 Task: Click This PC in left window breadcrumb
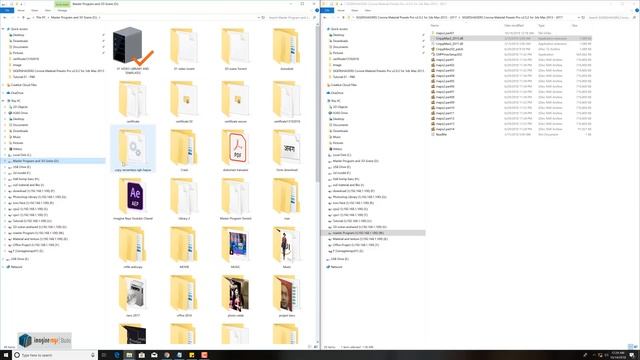(x=41, y=18)
